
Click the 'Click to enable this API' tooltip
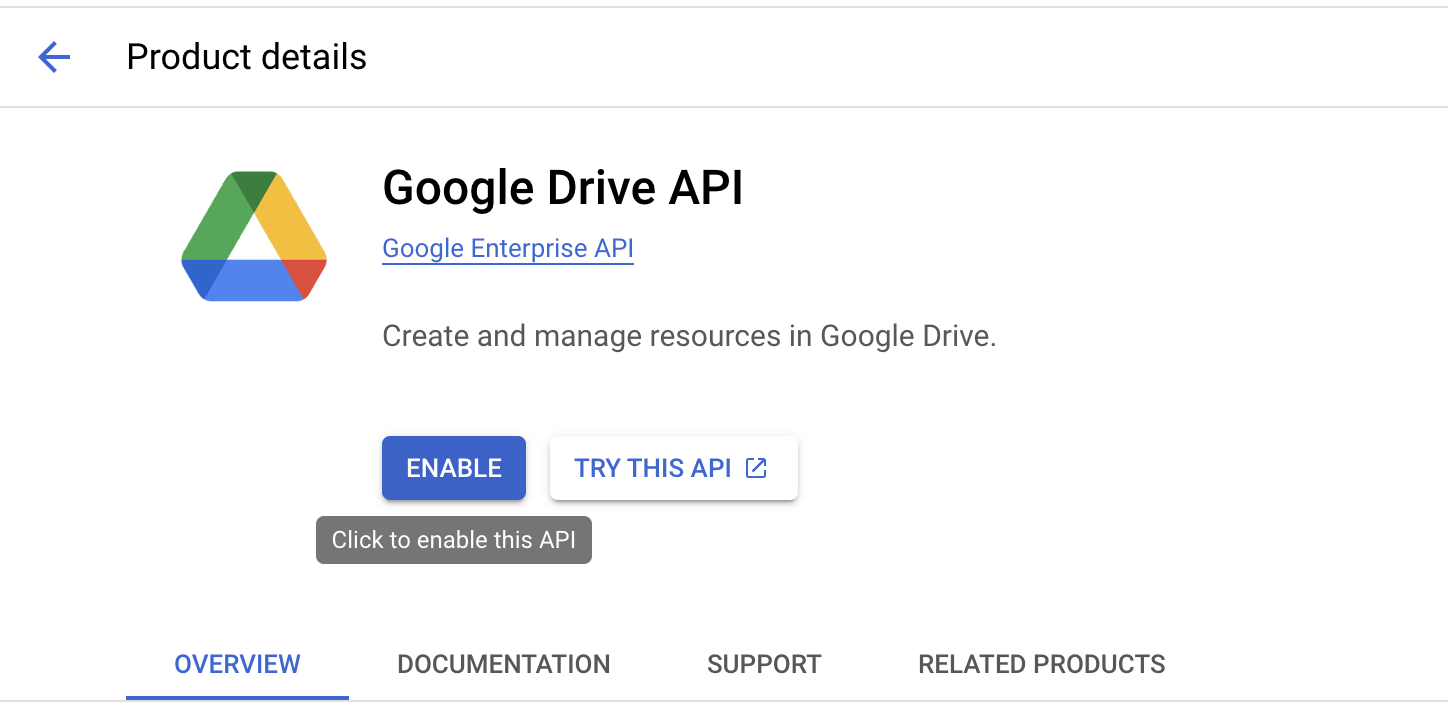point(454,540)
